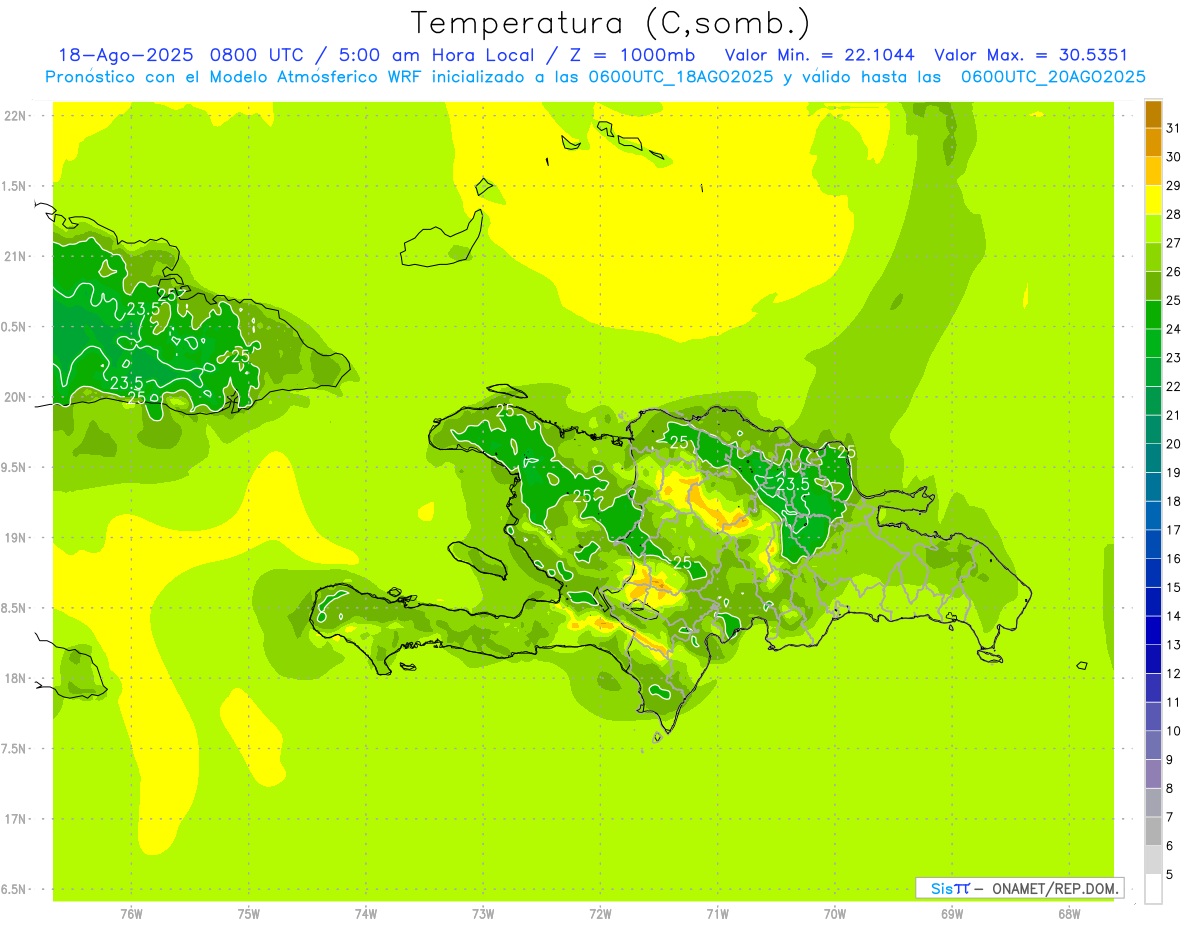Image resolution: width=1200 pixels, height=927 pixels.
Task: Click 'Valor Max. = 30.5351' text
Action: click(1030, 55)
